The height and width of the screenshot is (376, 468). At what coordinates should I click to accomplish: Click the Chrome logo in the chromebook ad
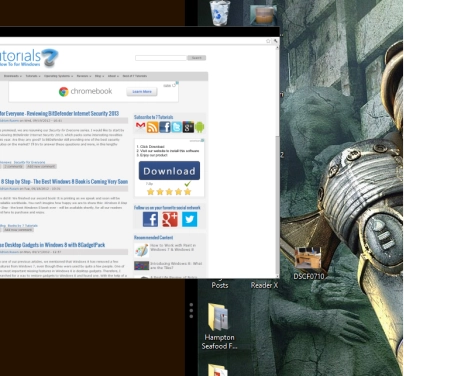[x=64, y=91]
